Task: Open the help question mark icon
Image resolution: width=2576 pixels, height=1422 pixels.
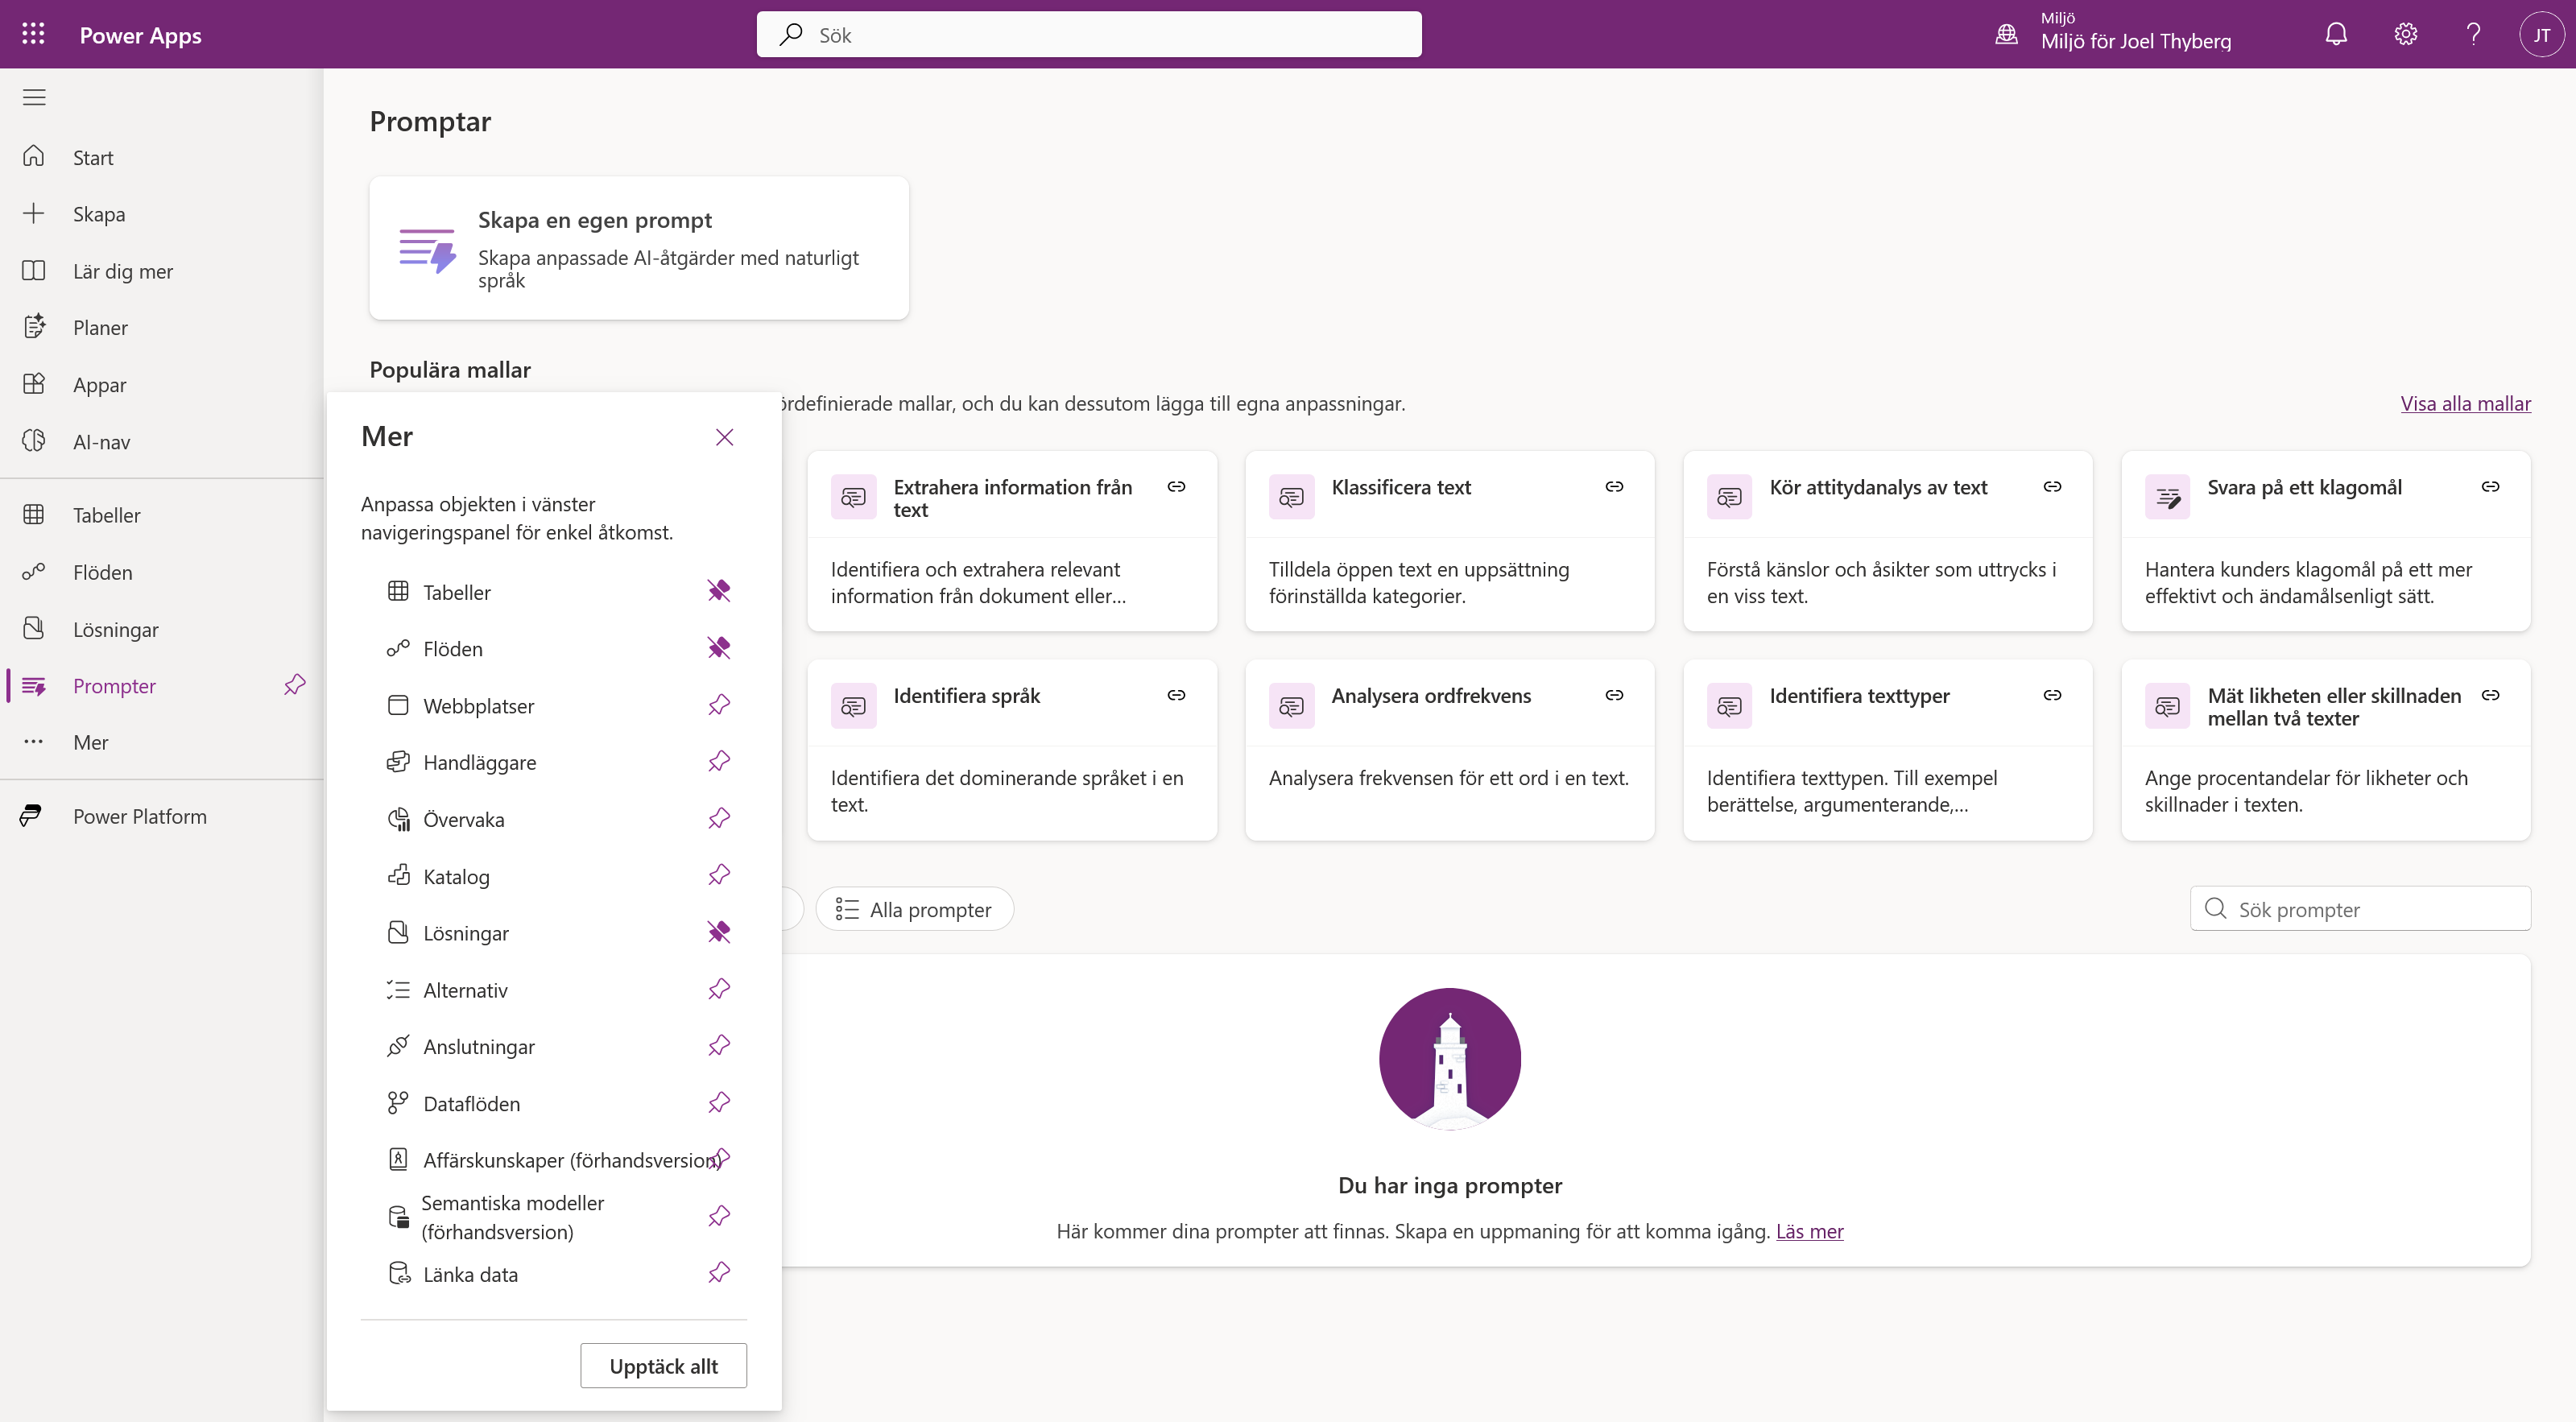Action: 2473,34
